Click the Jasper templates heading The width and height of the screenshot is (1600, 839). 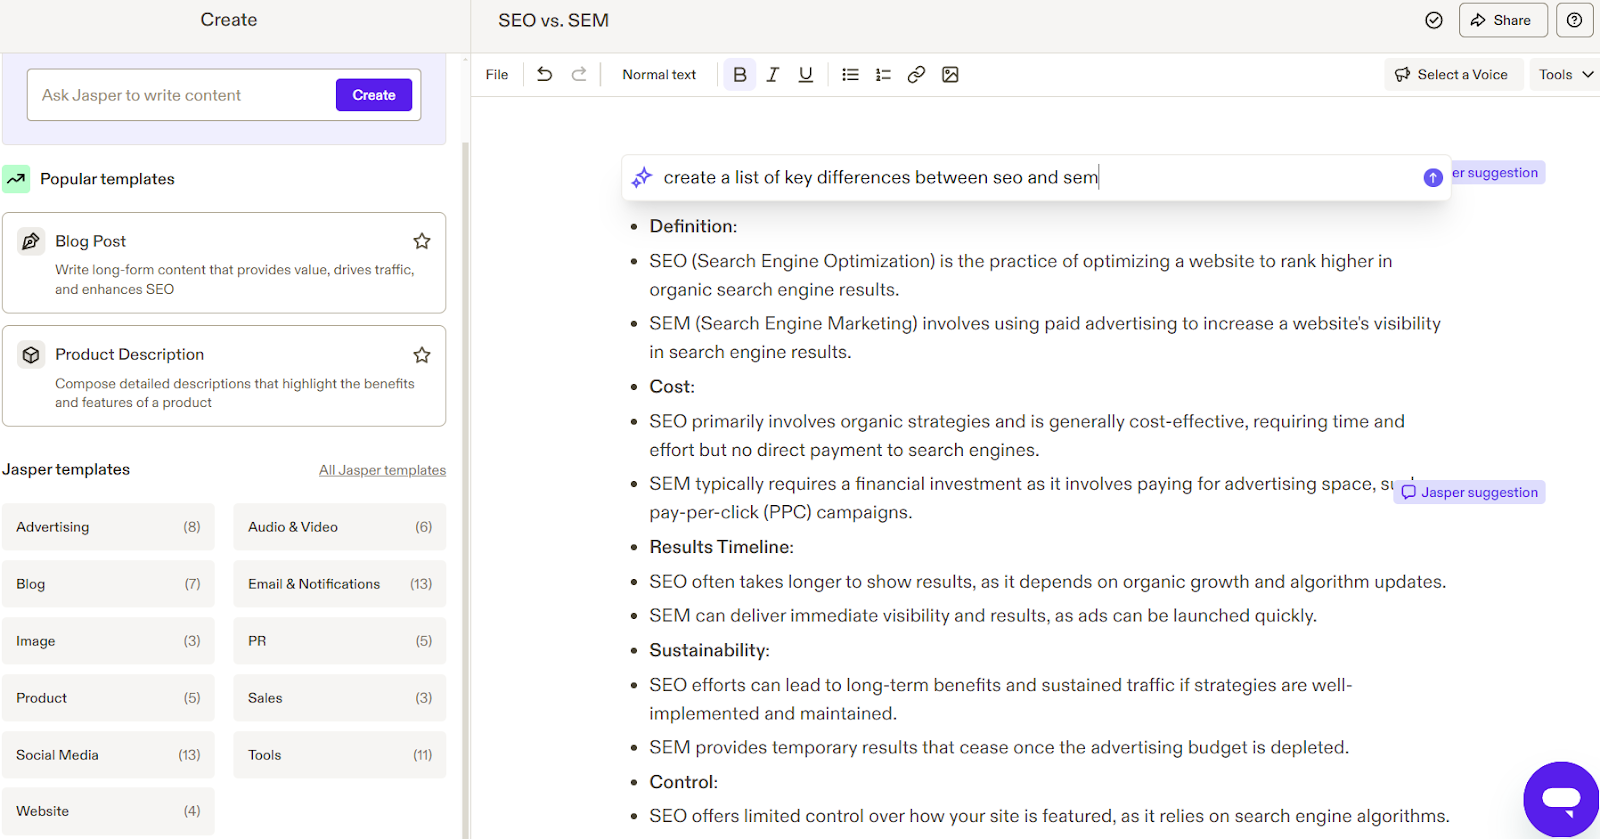coord(66,469)
